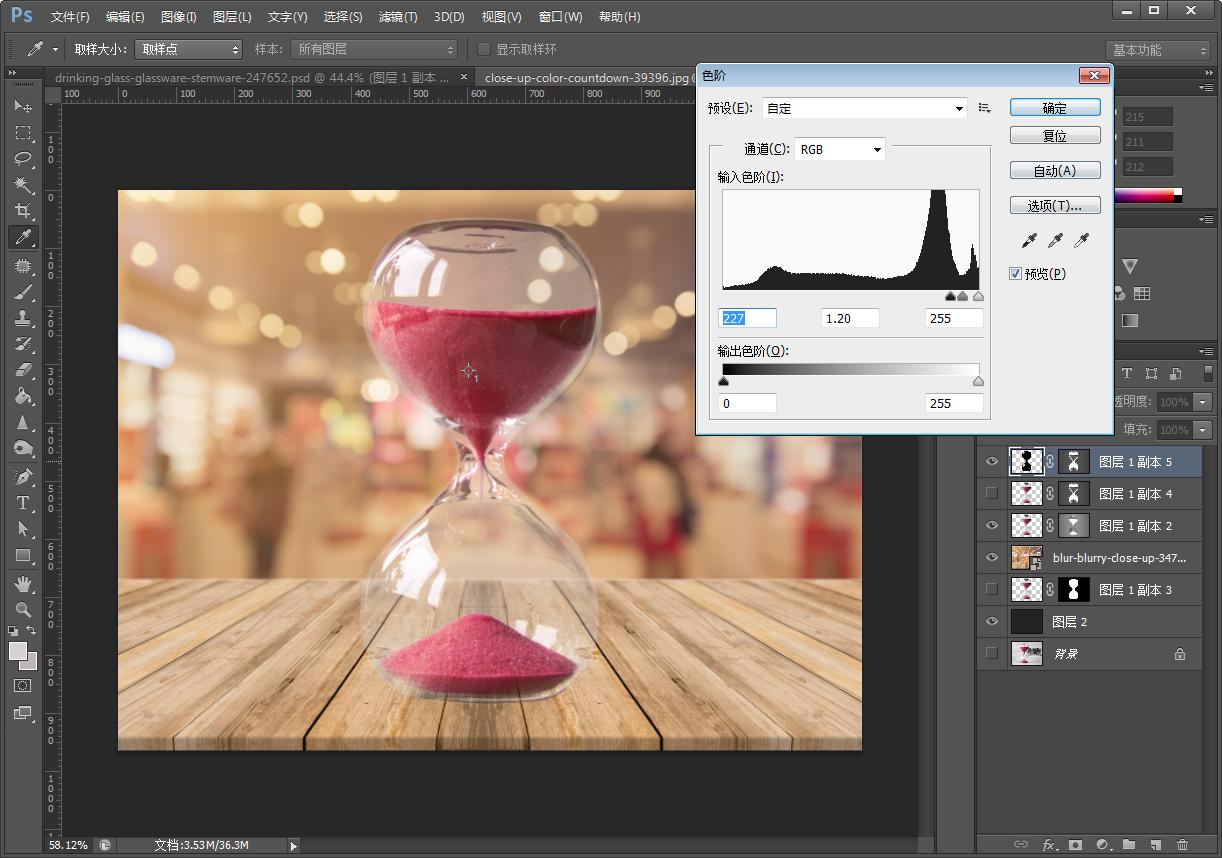
Task: Open the 预设 preset dropdown
Action: [x=864, y=108]
